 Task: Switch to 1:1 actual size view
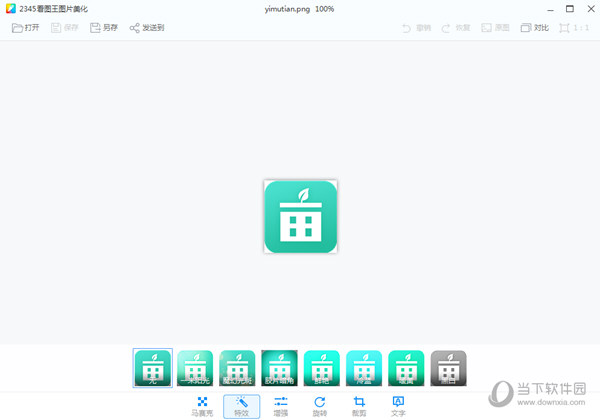coord(574,28)
